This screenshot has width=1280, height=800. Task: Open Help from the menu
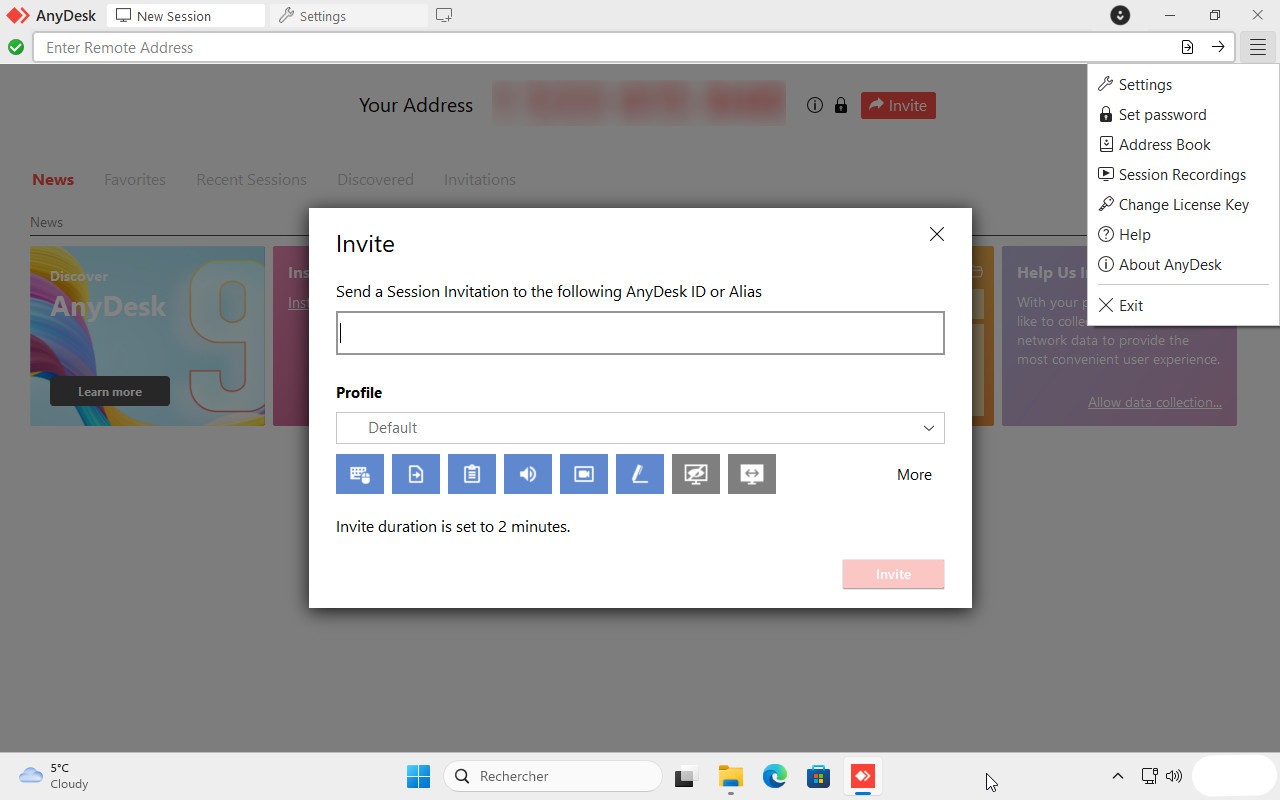1183,235
